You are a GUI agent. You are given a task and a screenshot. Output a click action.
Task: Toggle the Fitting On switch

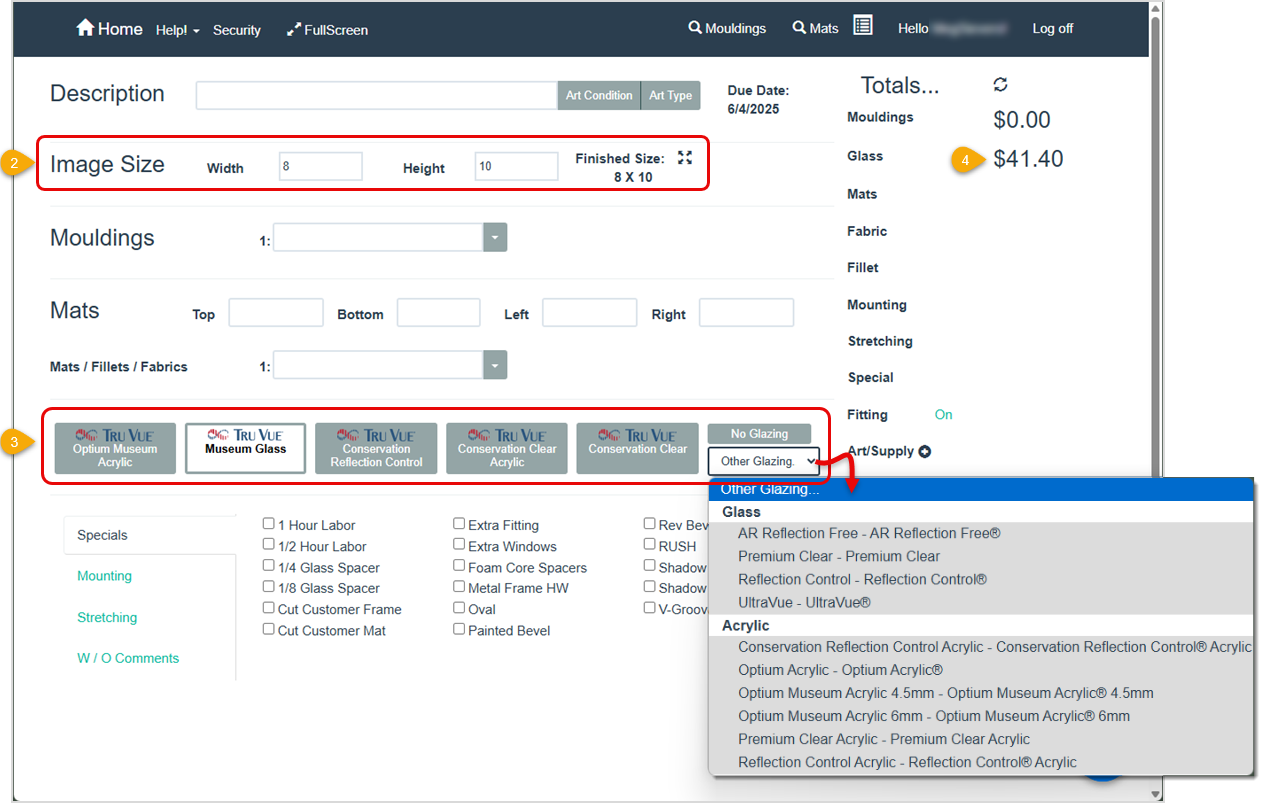(943, 415)
